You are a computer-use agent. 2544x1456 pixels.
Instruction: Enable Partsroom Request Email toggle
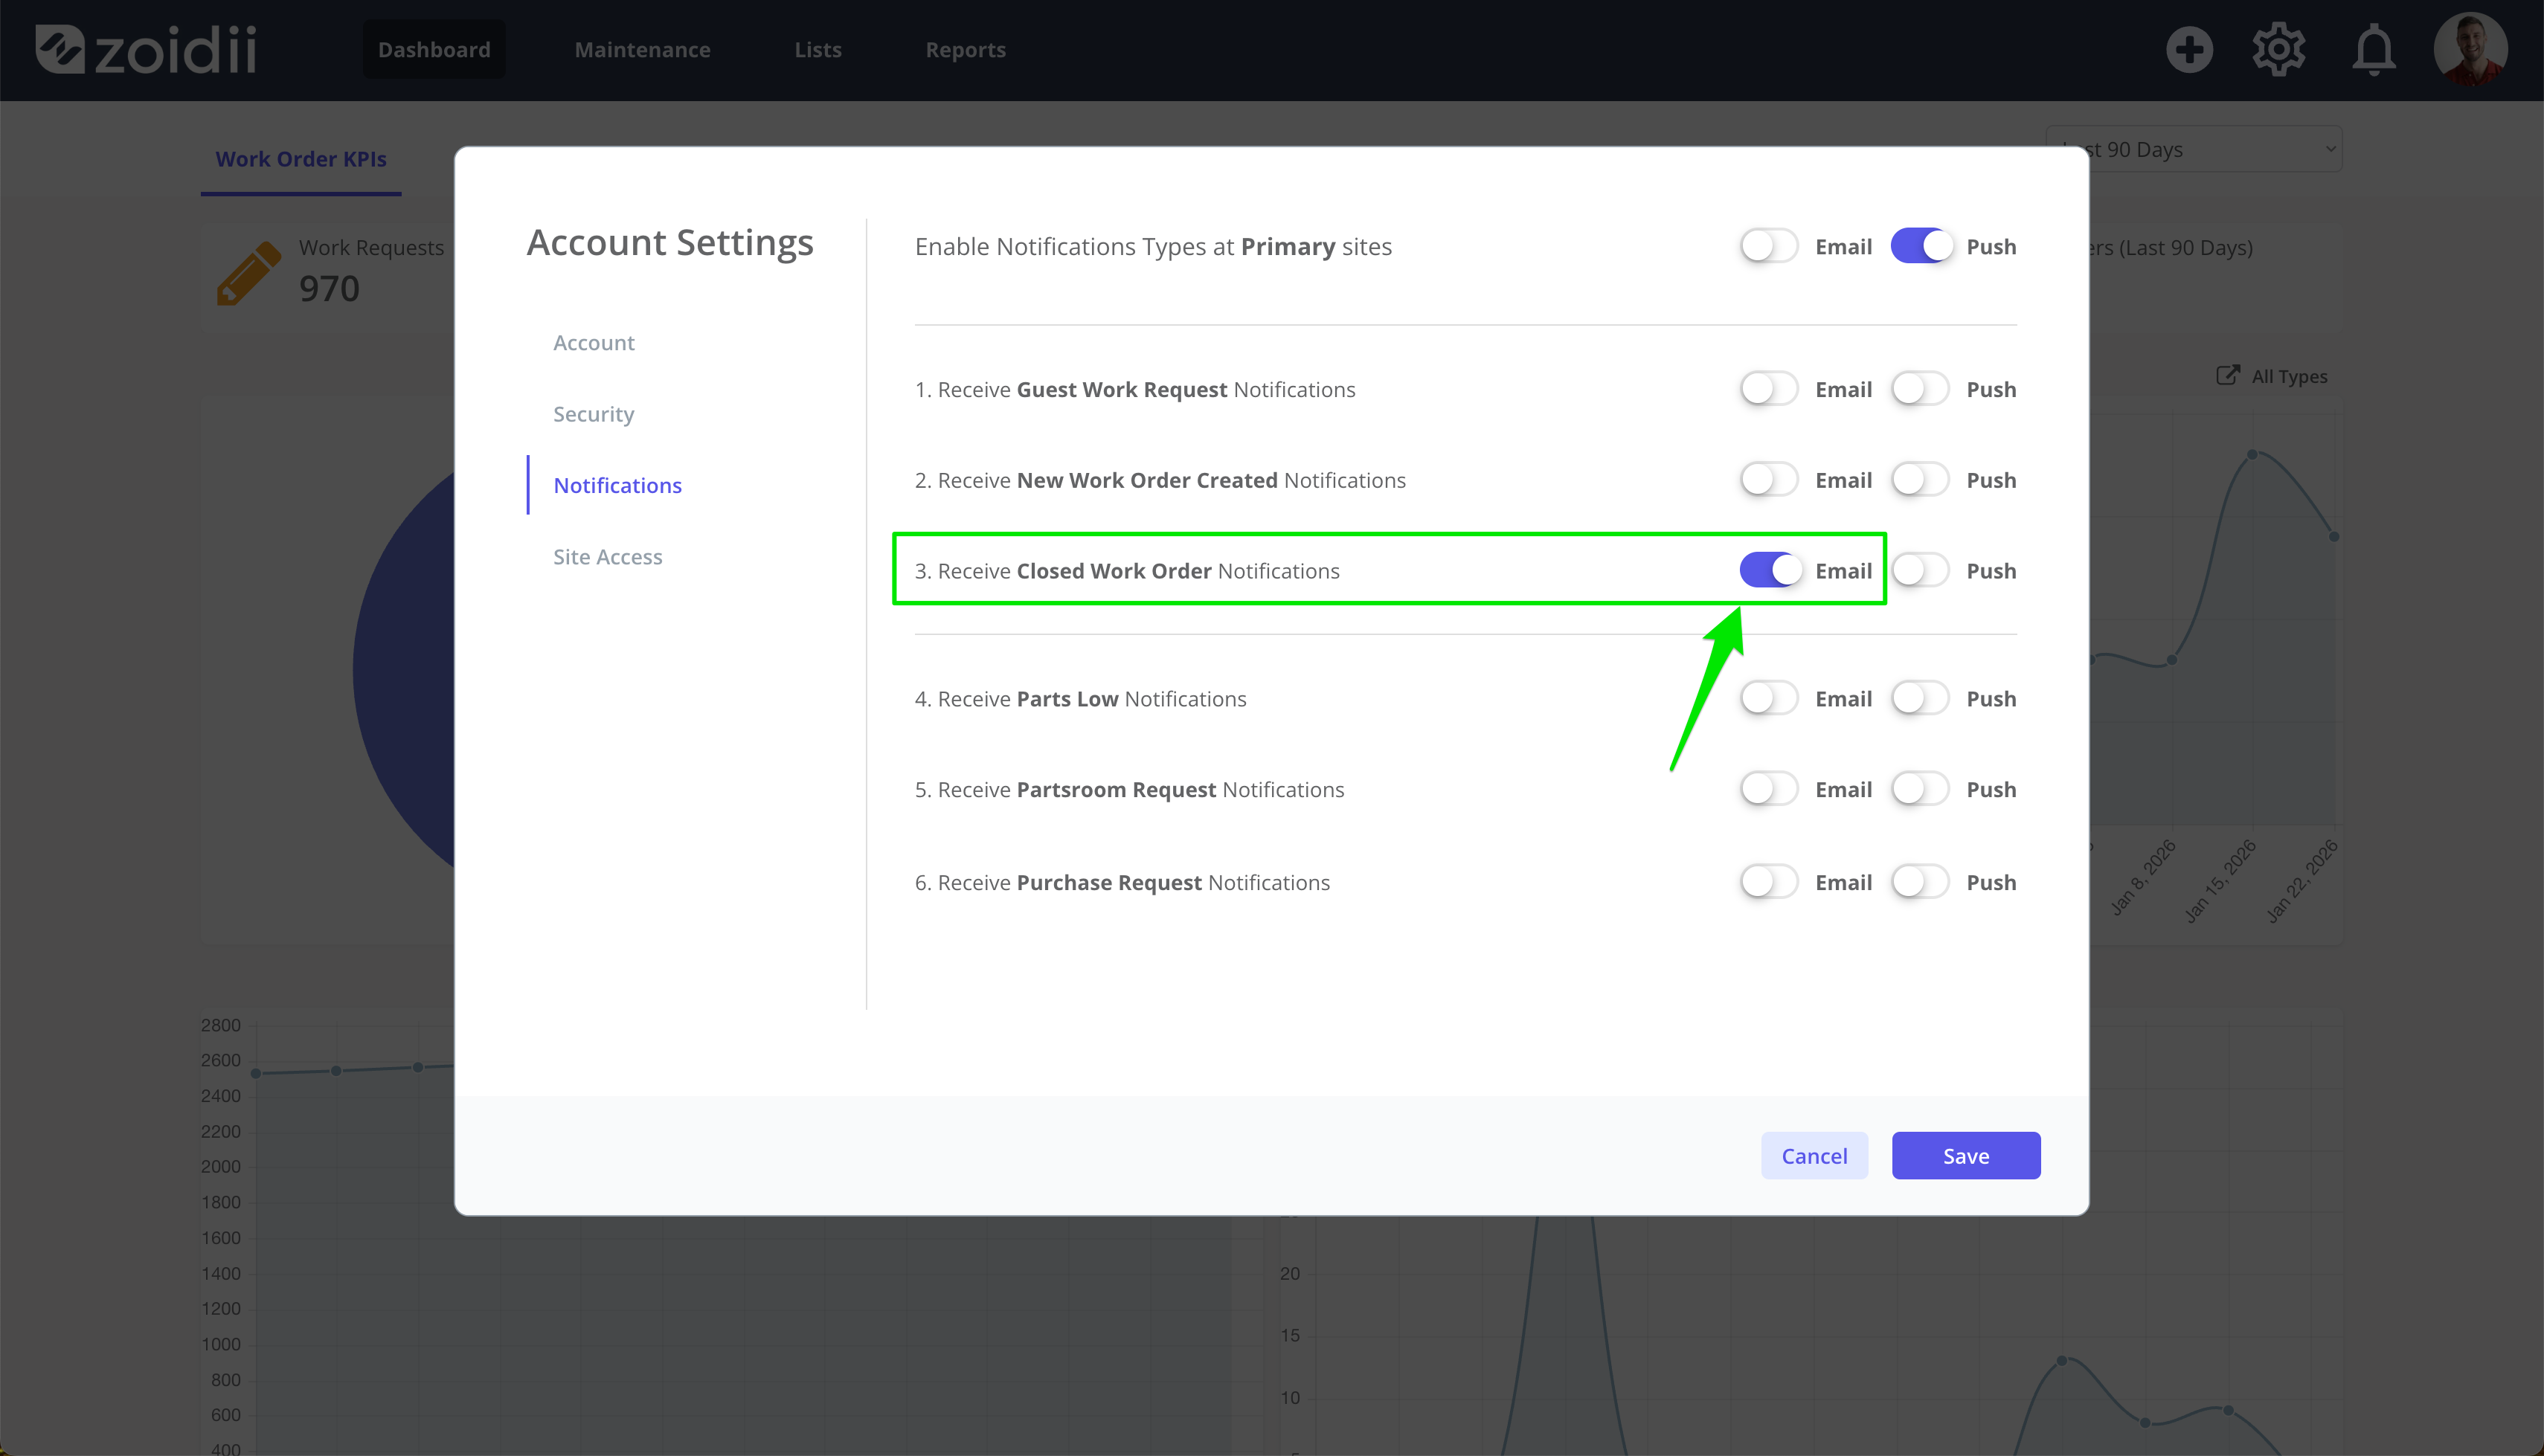click(1769, 789)
